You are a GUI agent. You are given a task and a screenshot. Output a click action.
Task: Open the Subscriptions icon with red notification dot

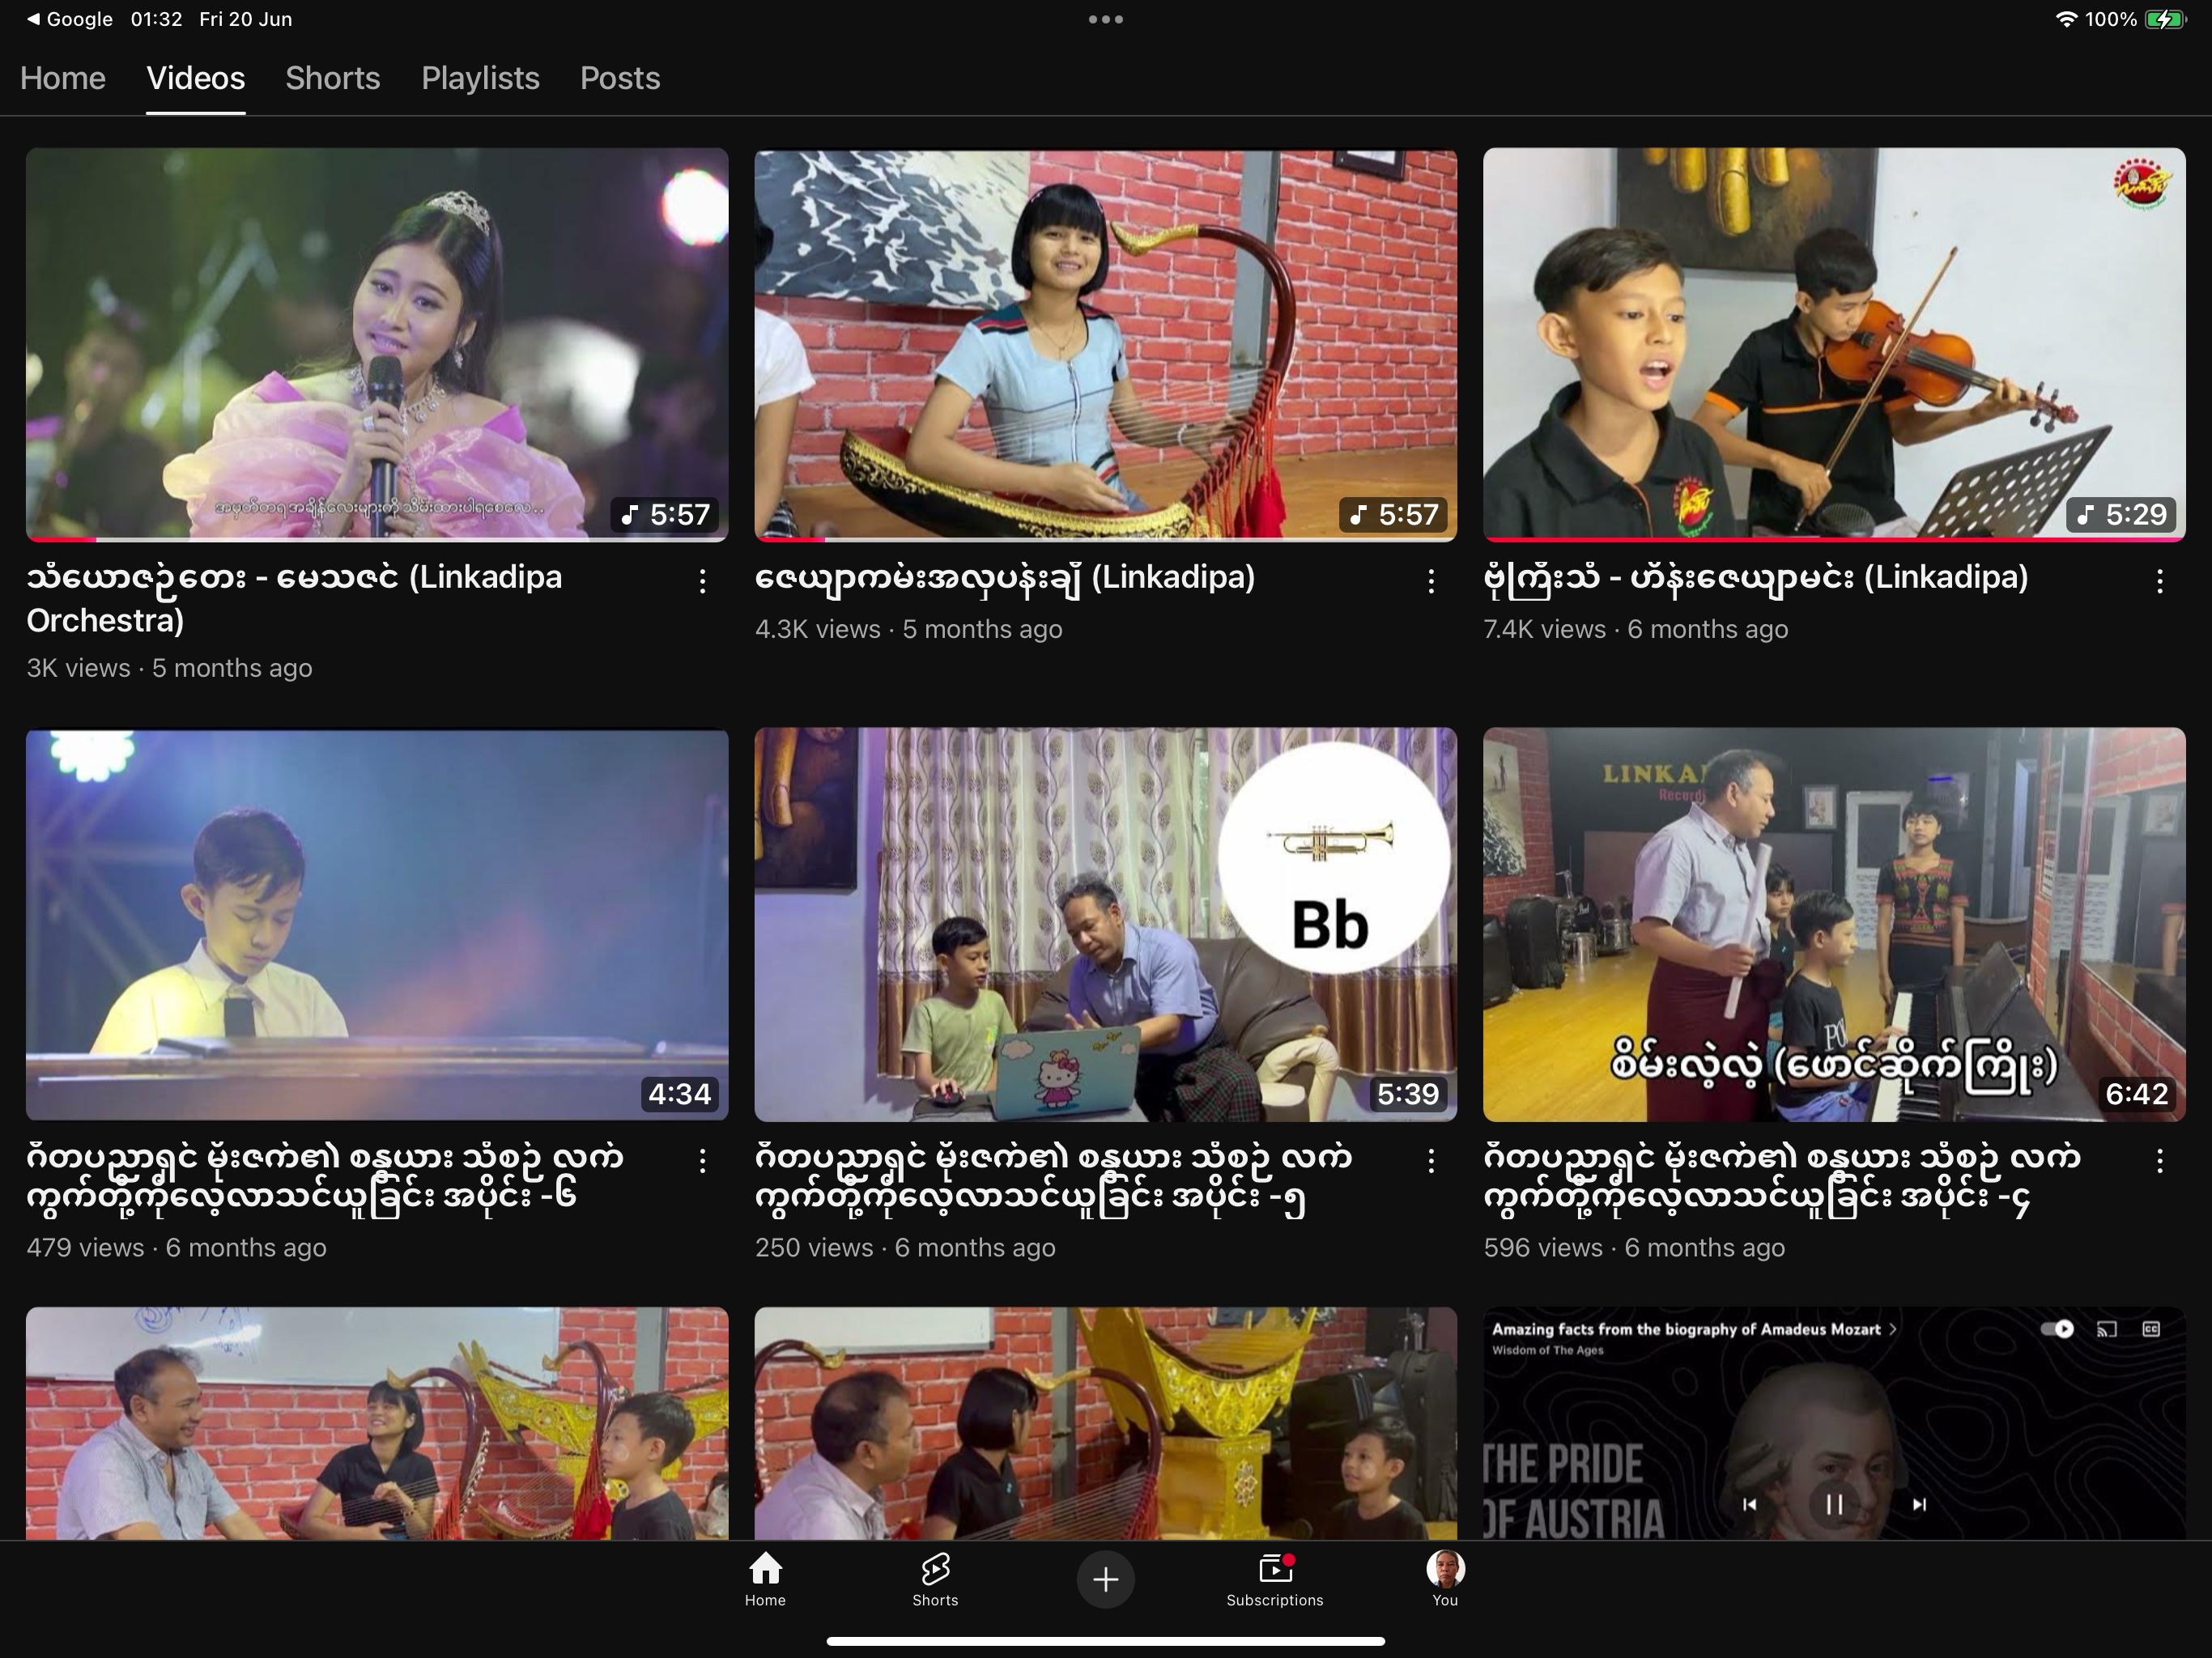coord(1274,1578)
